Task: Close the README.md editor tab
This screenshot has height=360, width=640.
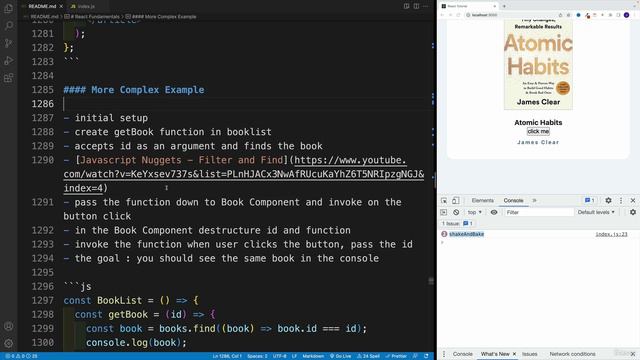Action: 61,6
